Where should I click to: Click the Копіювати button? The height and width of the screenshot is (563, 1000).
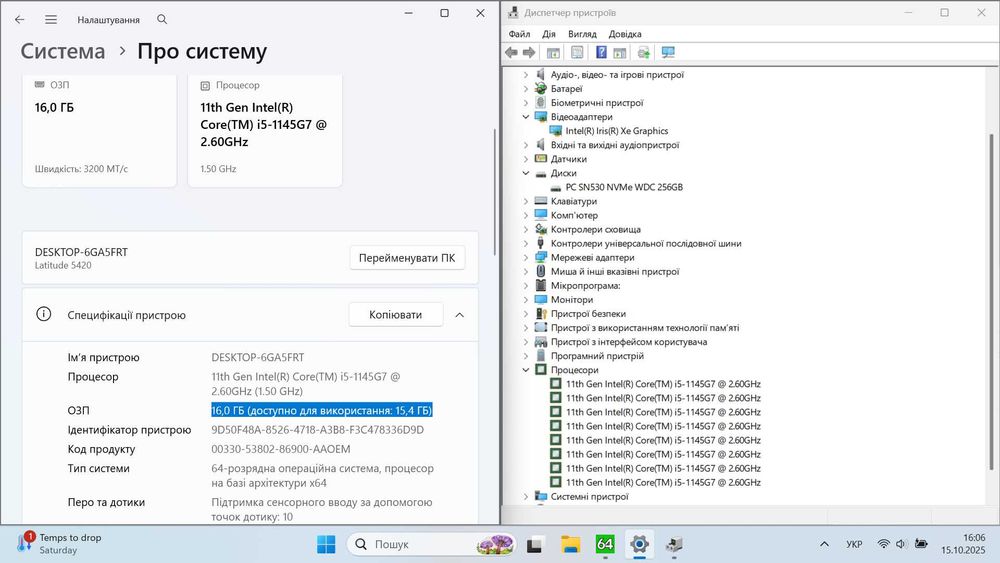point(395,314)
